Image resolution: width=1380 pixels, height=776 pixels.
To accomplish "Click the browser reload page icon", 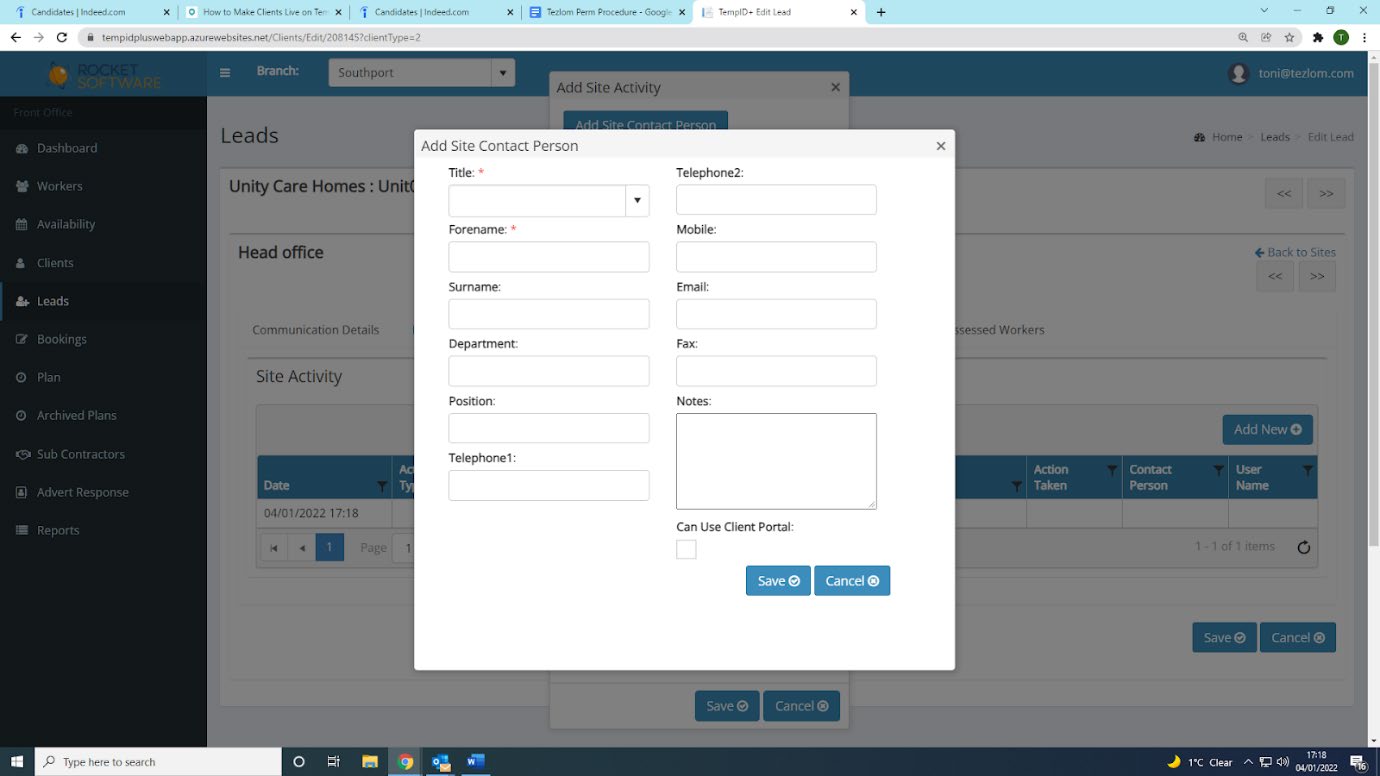I will 62,37.
